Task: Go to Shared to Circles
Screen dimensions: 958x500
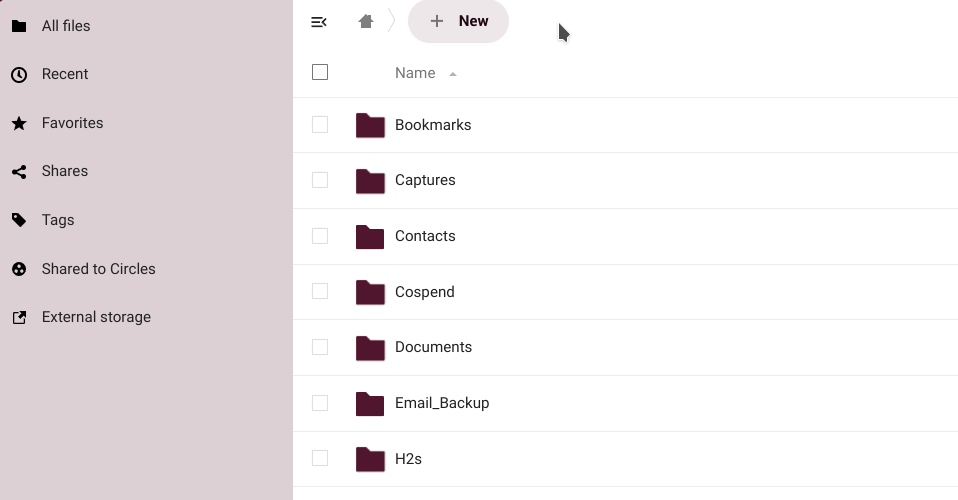Action: pos(98,269)
